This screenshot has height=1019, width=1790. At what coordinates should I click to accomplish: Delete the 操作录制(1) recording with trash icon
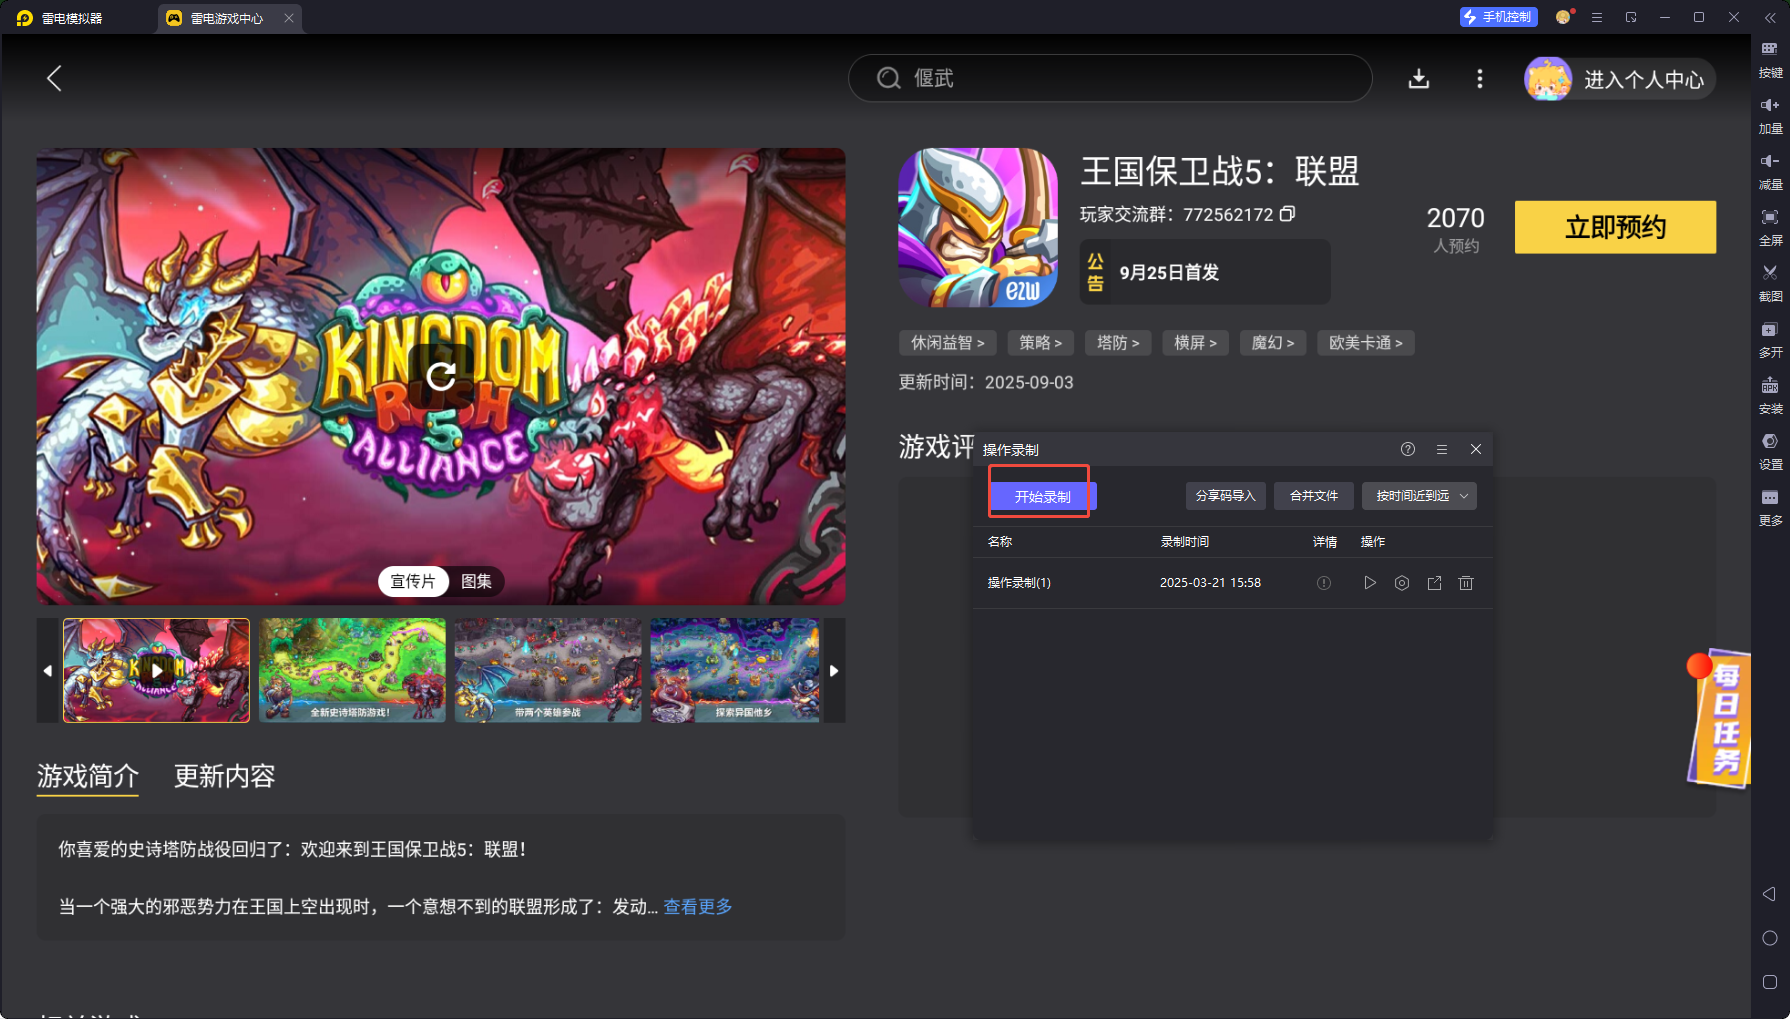1466,583
